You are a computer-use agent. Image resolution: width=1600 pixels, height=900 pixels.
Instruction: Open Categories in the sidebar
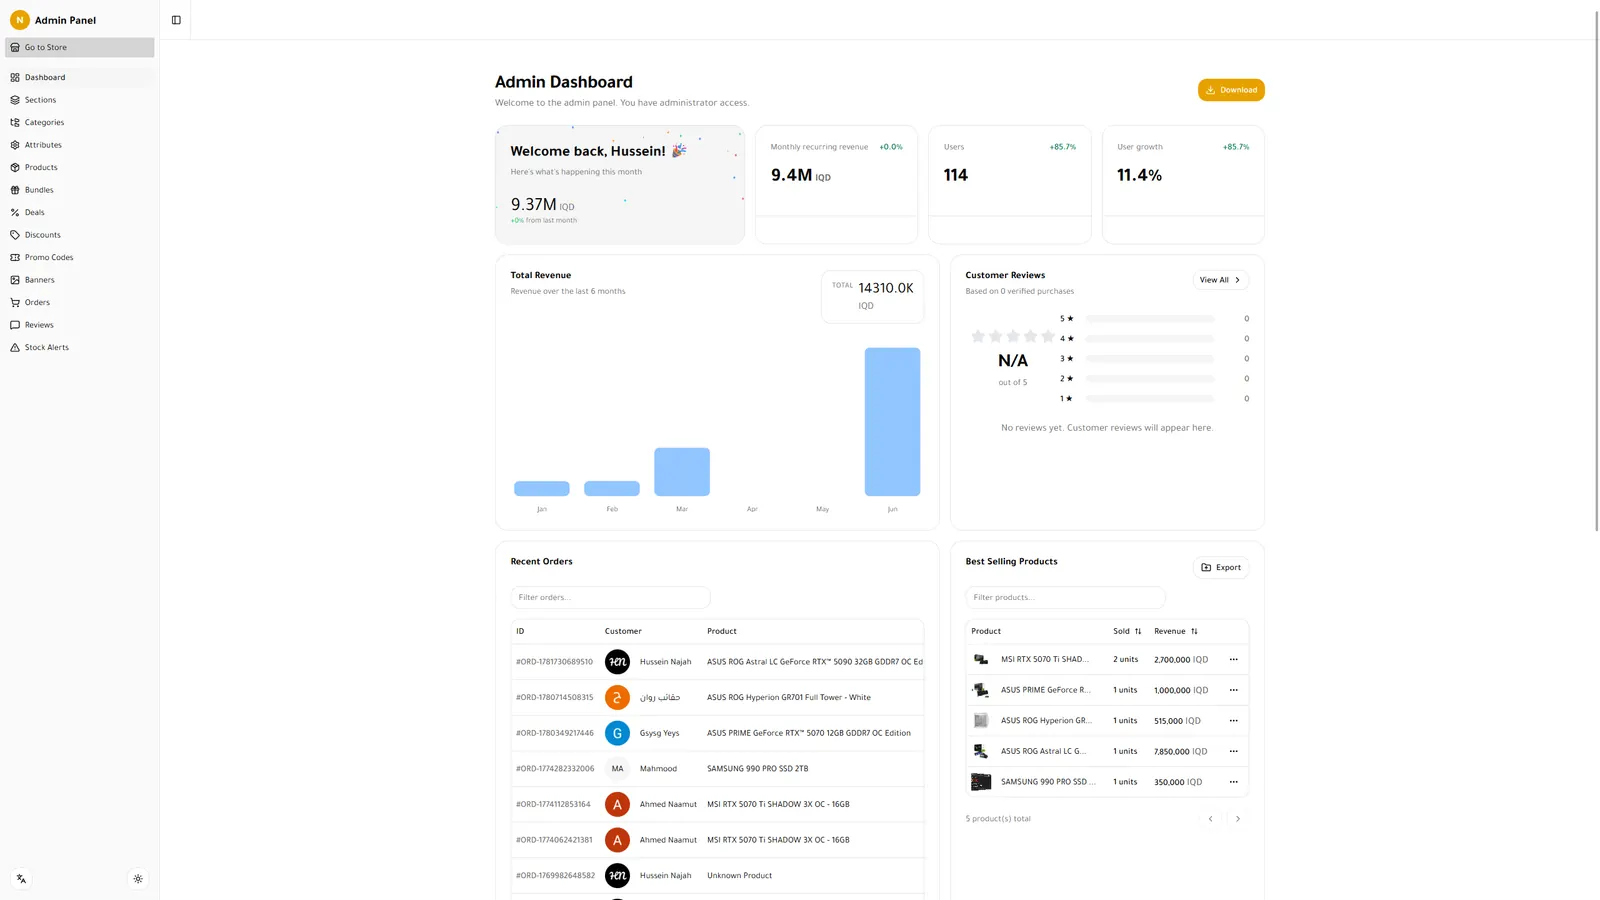click(80, 122)
